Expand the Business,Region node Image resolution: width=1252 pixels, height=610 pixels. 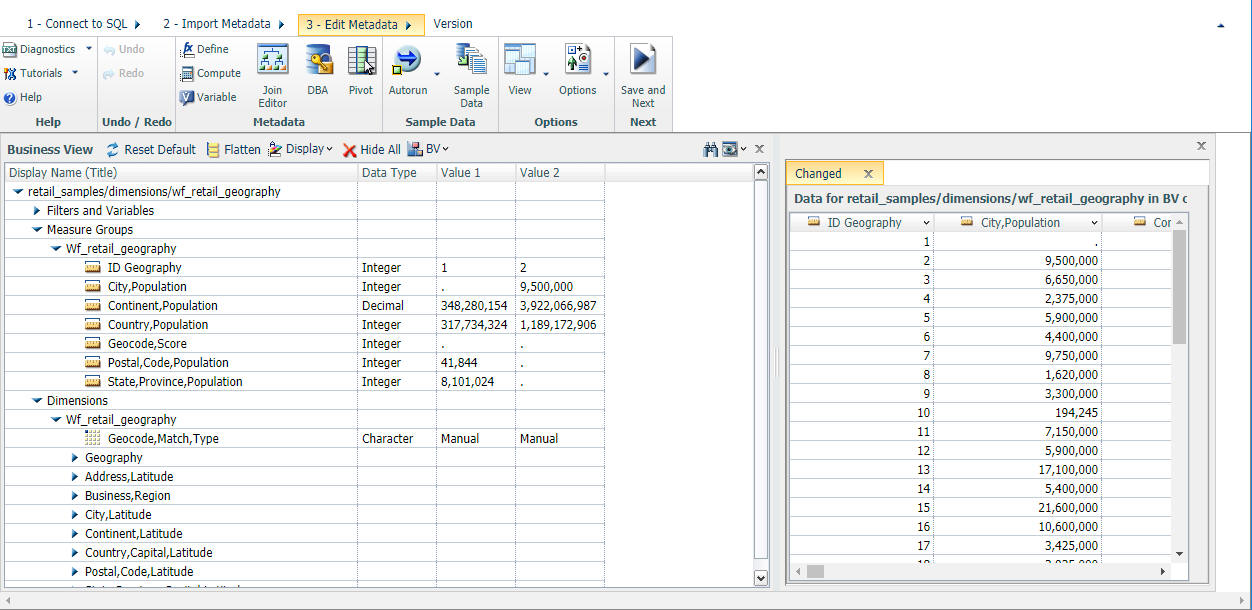click(x=75, y=496)
